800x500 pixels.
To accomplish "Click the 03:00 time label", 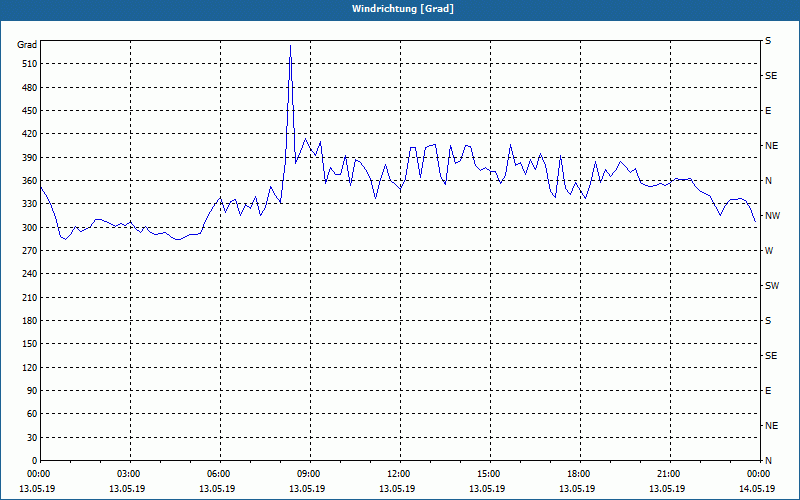I will click(x=128, y=473).
